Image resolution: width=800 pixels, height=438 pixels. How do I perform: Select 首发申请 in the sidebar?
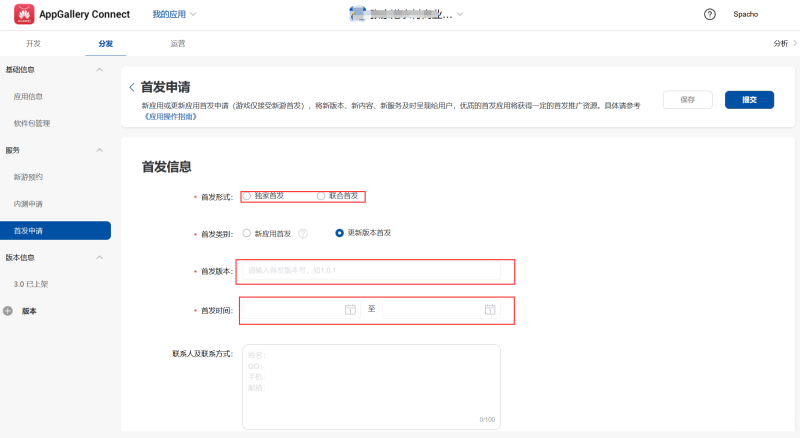pyautogui.click(x=56, y=230)
